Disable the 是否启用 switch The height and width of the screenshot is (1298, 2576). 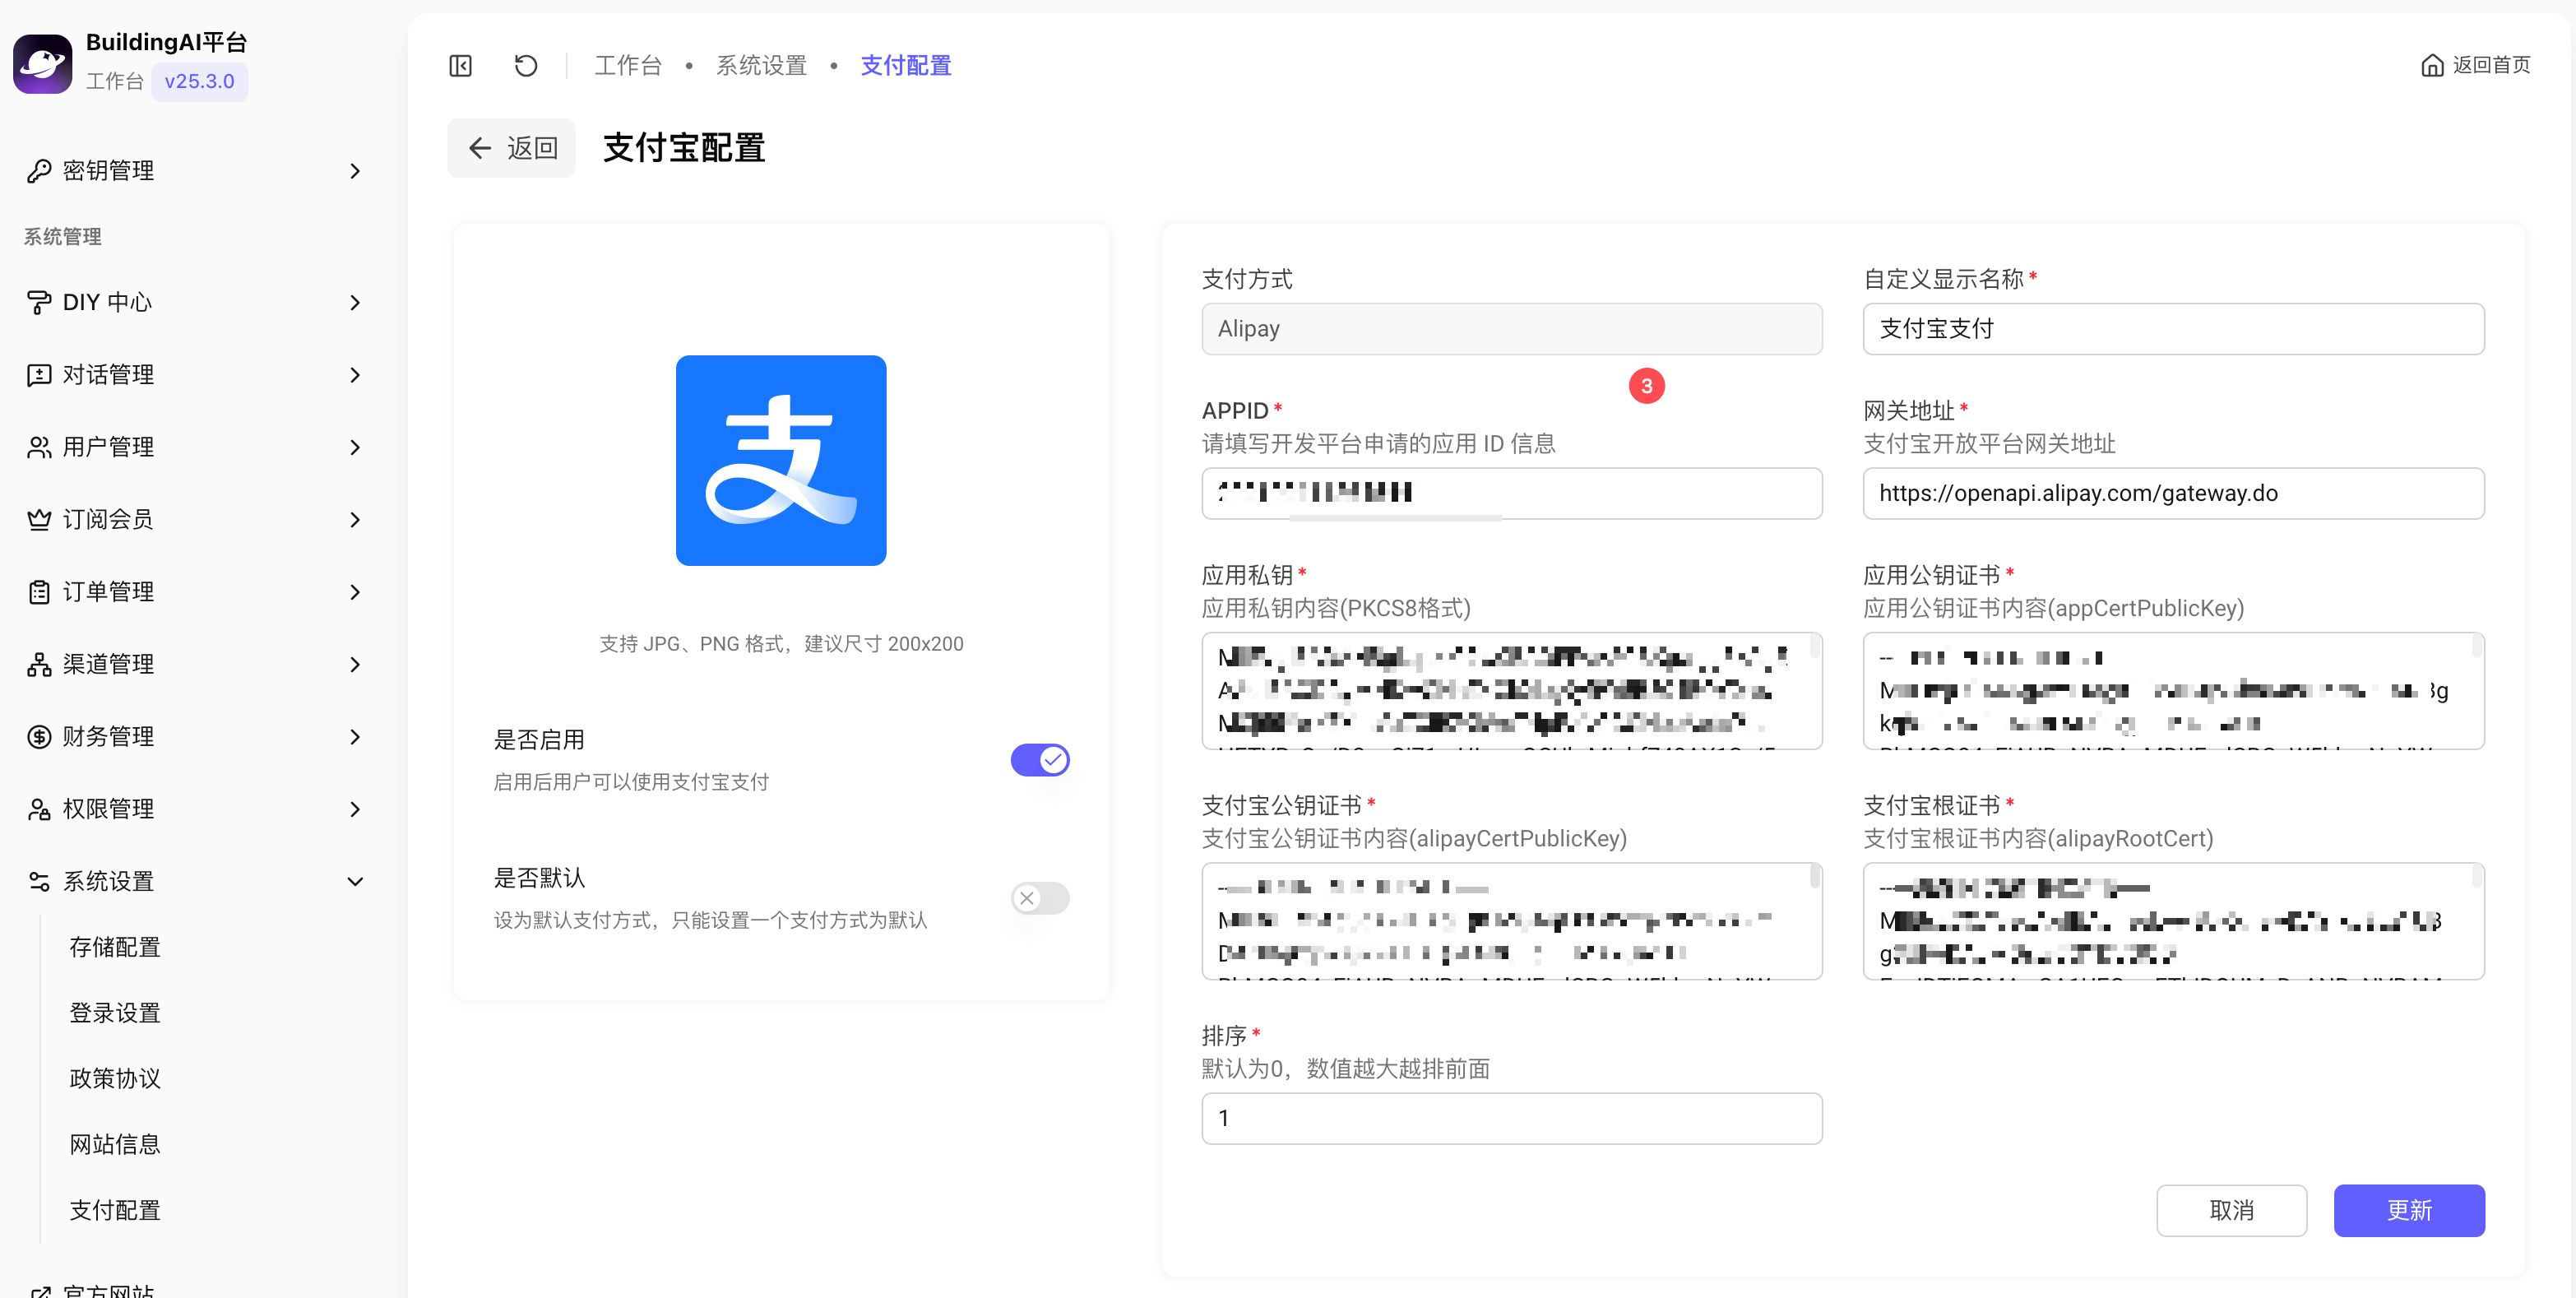[x=1040, y=760]
